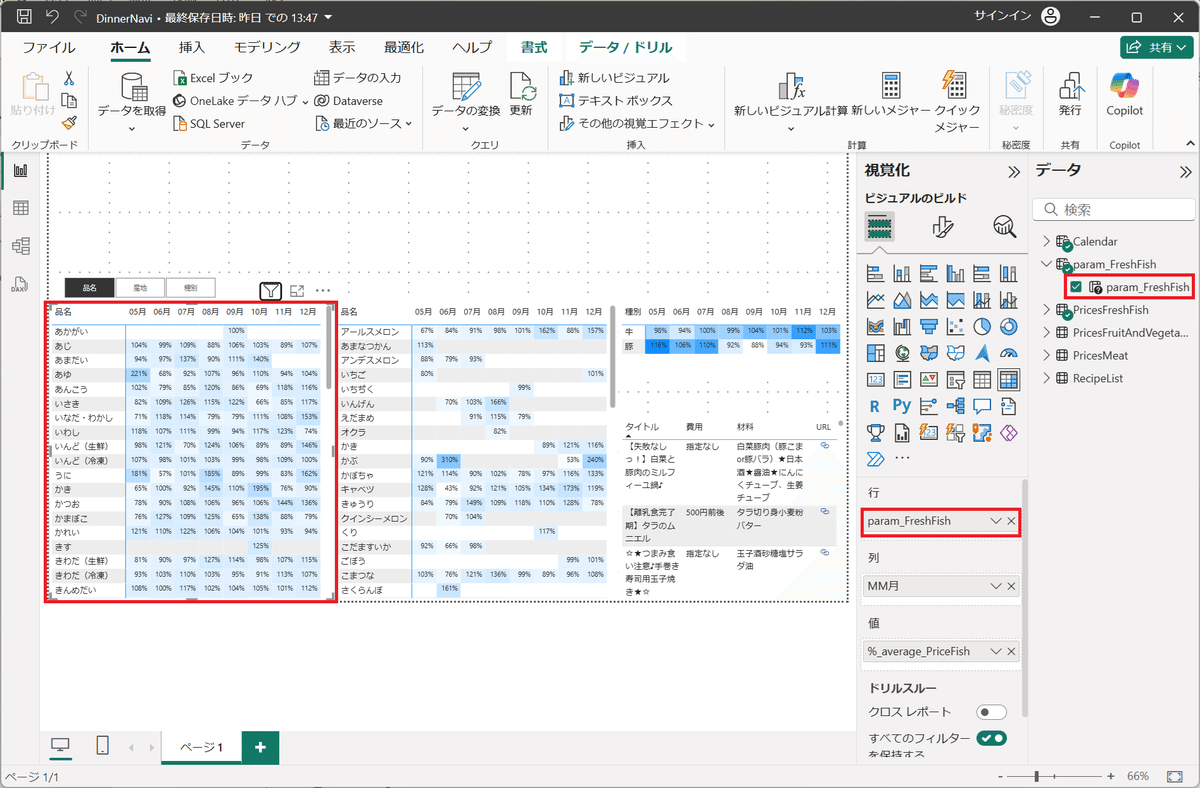Select the funnel chart visual type
1200x788 pixels.
coord(929,326)
